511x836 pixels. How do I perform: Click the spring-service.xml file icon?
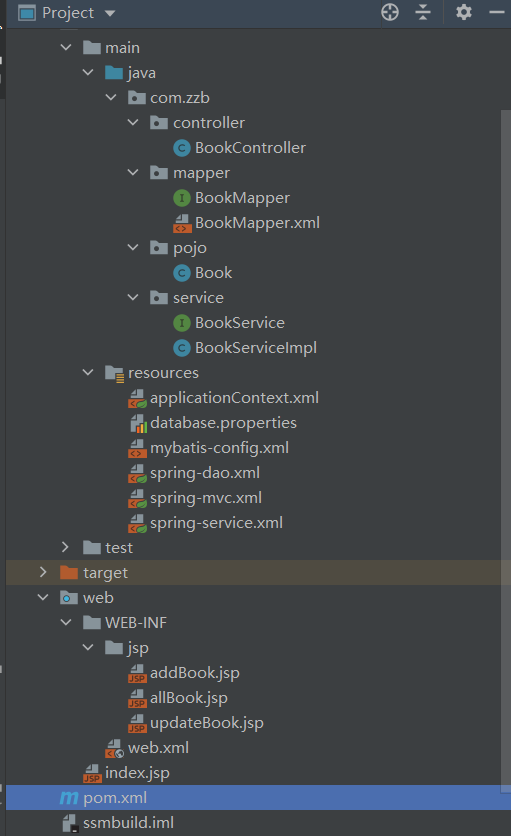pos(137,523)
